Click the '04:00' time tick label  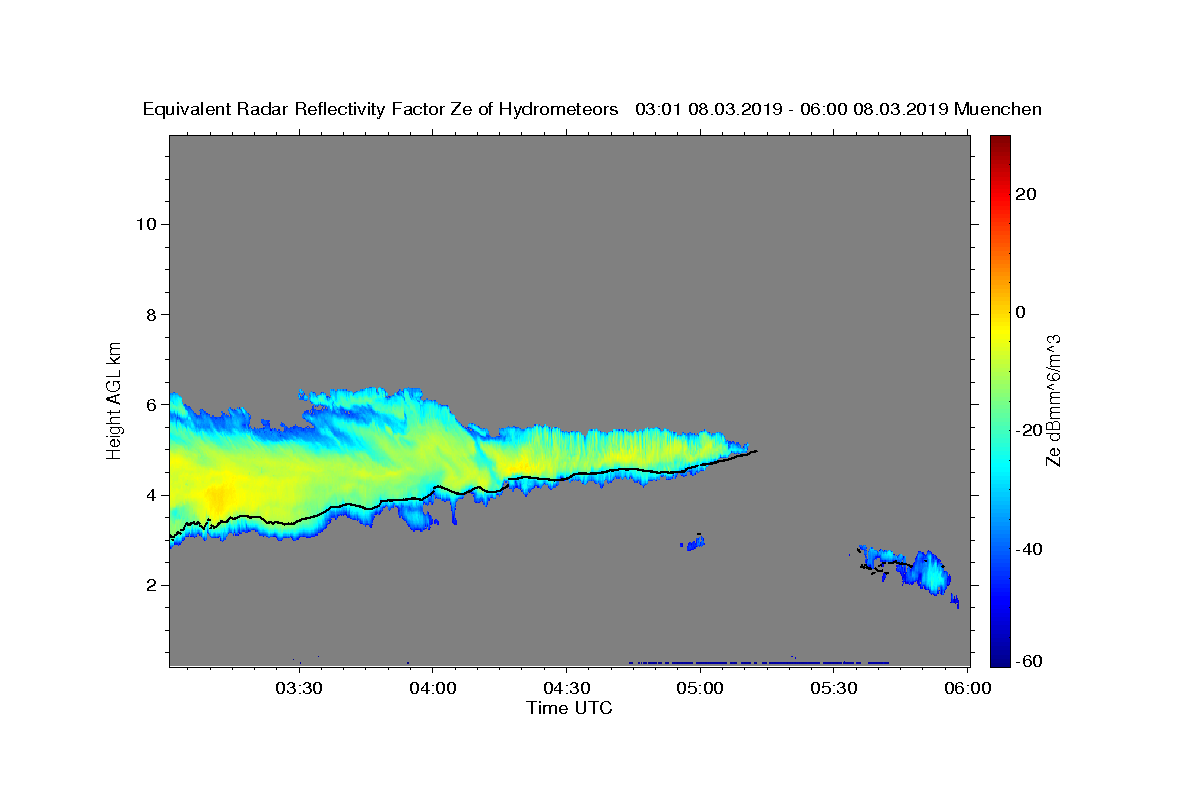(x=433, y=689)
